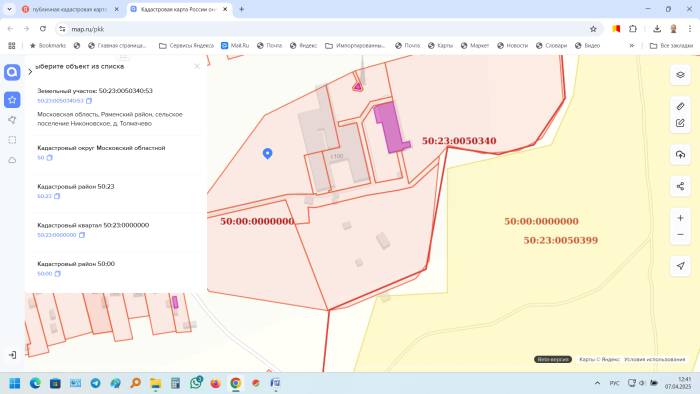The width and height of the screenshot is (700, 394).
Task: Open link 50:23:0050340:53 for the land plot
Action: point(60,101)
